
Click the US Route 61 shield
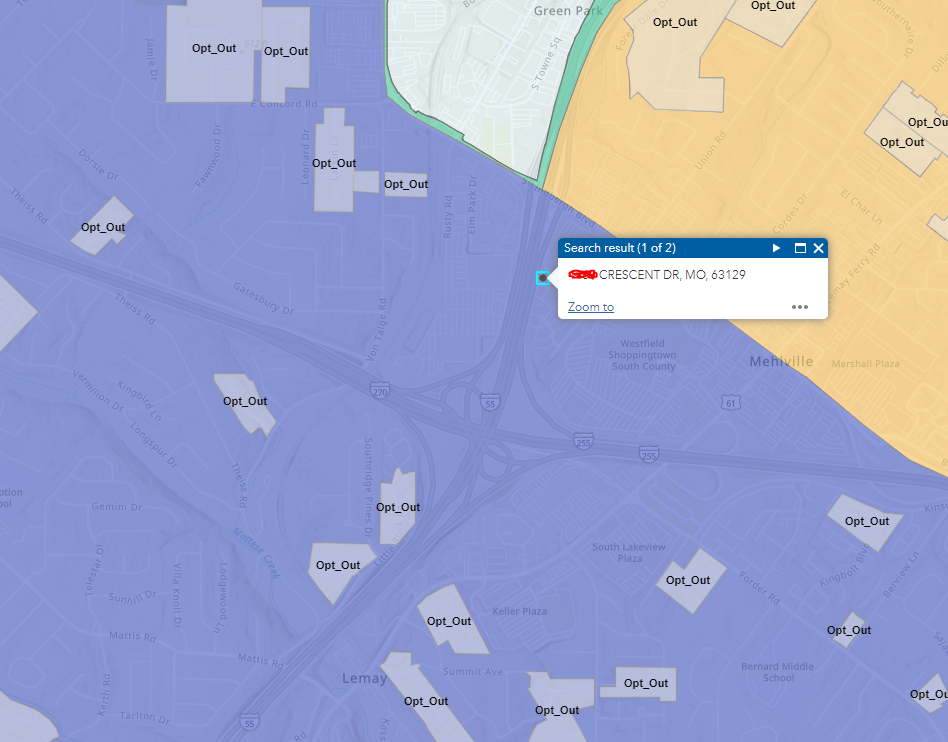pyautogui.click(x=730, y=403)
